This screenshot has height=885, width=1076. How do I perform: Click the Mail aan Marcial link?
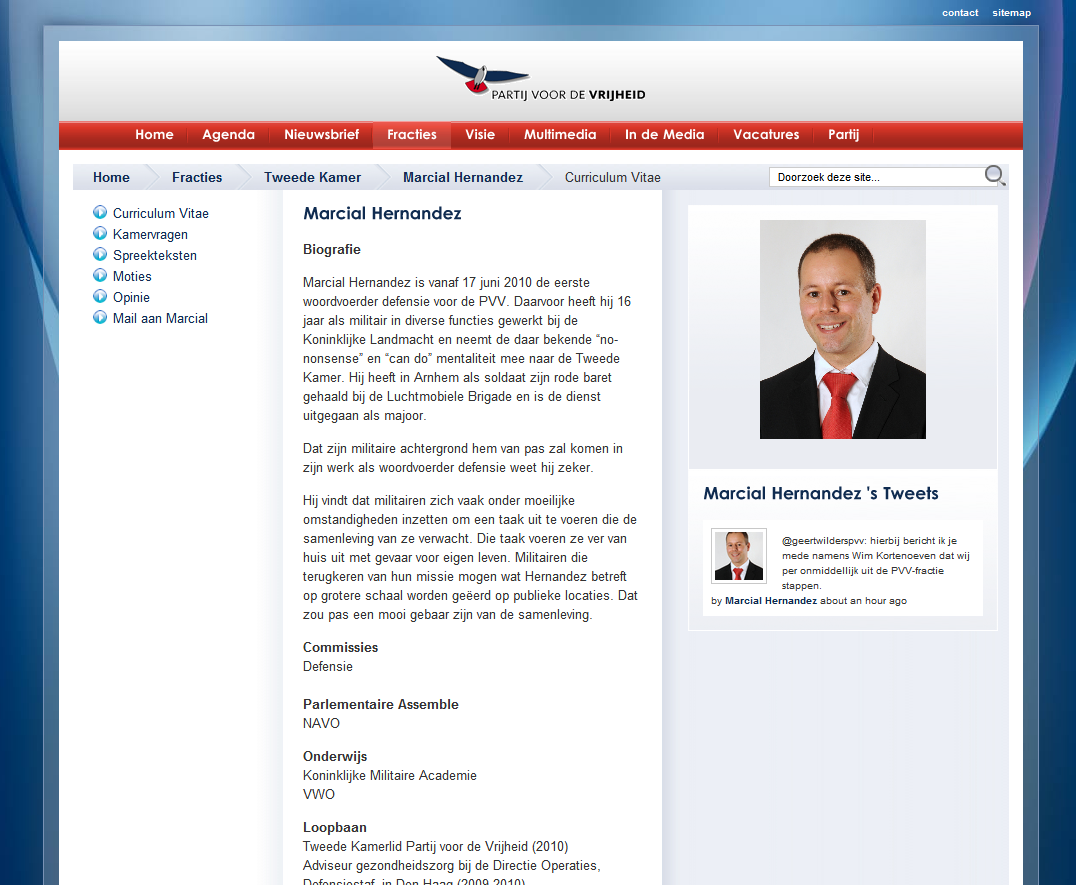click(x=160, y=318)
